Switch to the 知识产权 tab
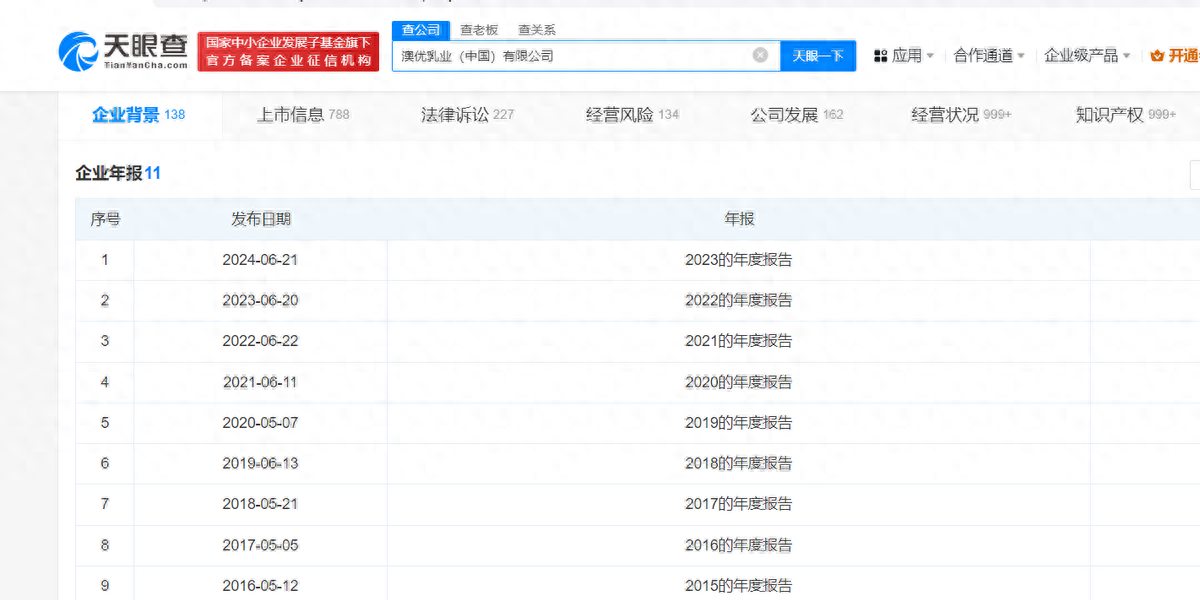The width and height of the screenshot is (1200, 600). tap(1126, 115)
